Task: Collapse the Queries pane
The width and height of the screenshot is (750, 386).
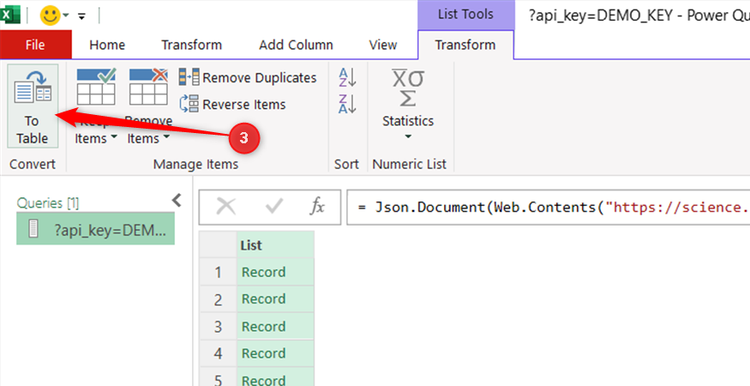Action: coord(177,200)
